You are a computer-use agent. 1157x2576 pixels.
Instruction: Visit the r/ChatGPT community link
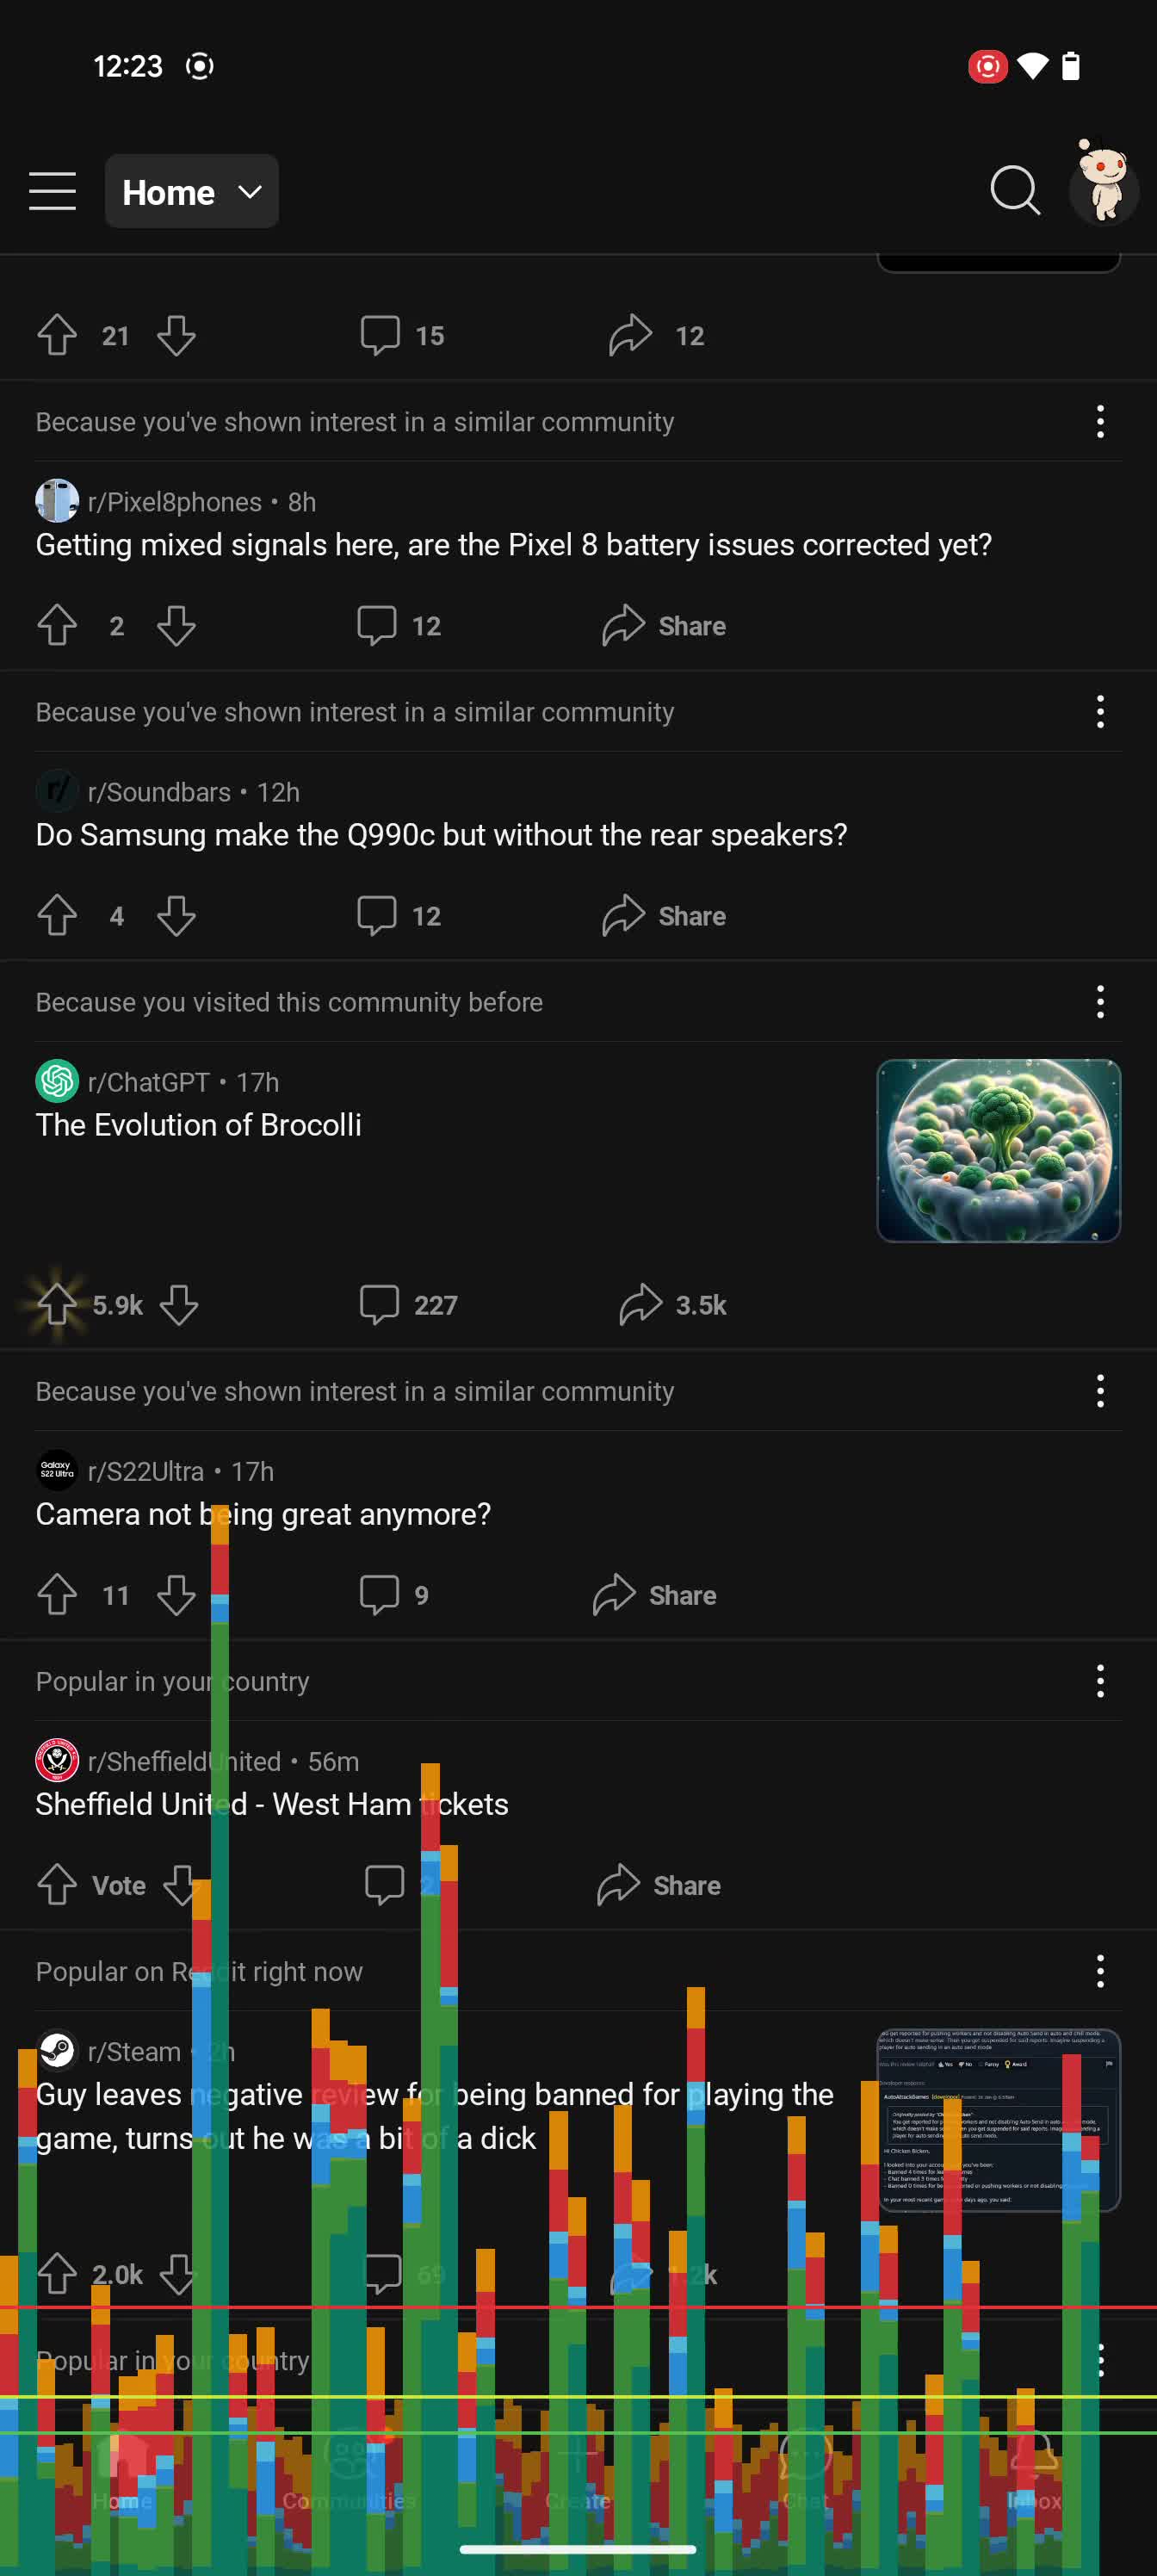(148, 1082)
